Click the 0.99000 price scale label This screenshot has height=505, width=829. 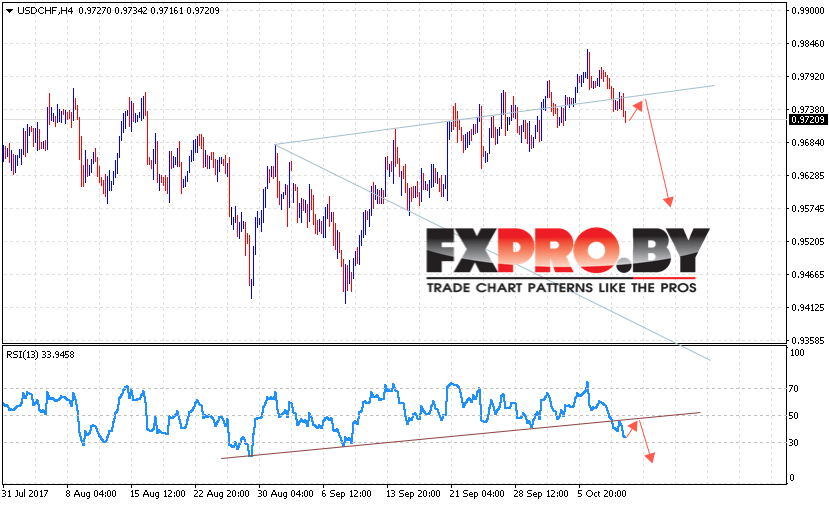(807, 11)
